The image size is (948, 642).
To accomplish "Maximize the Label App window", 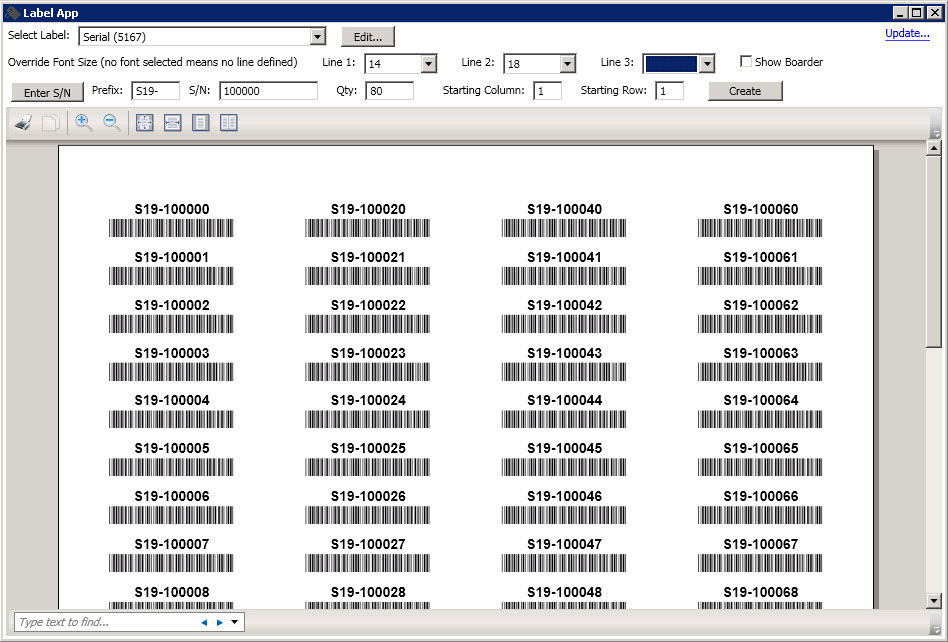I will pyautogui.click(x=917, y=13).
